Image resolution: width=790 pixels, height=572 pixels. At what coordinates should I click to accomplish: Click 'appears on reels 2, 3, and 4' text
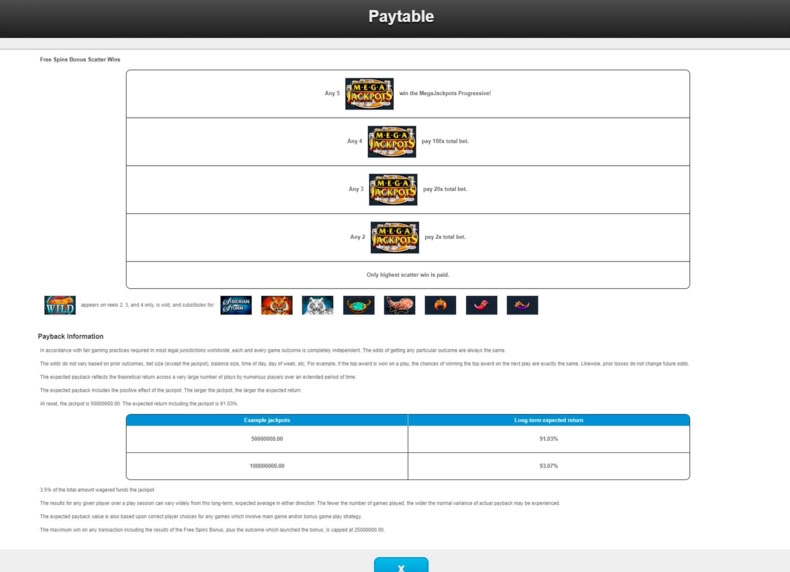coord(148,305)
